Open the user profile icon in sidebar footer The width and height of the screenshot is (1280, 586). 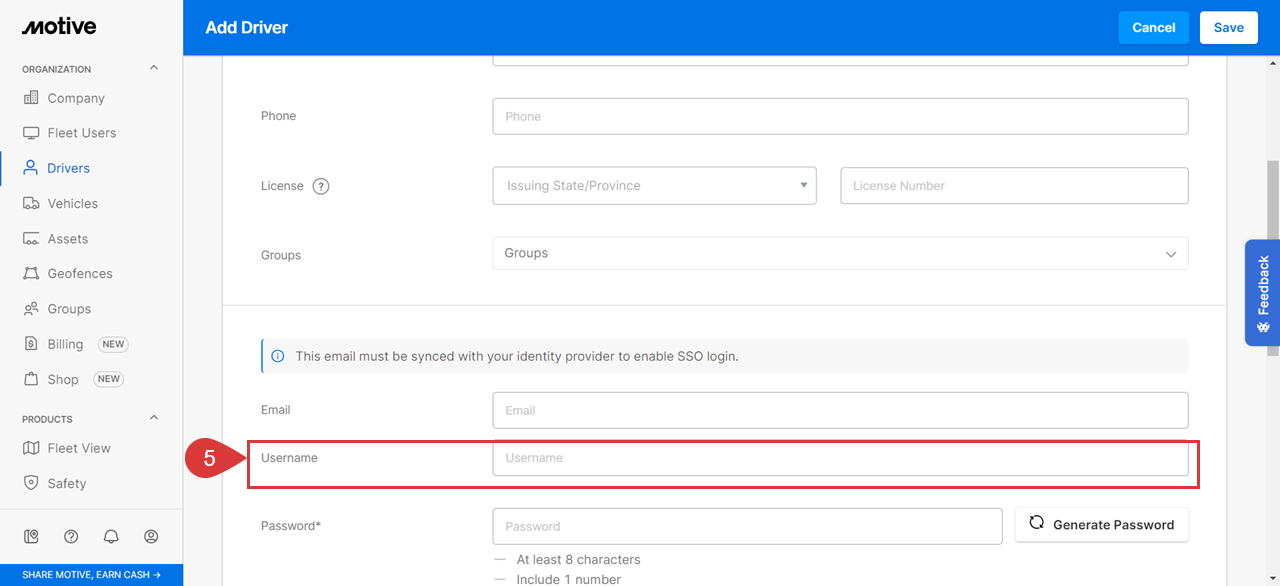click(151, 536)
